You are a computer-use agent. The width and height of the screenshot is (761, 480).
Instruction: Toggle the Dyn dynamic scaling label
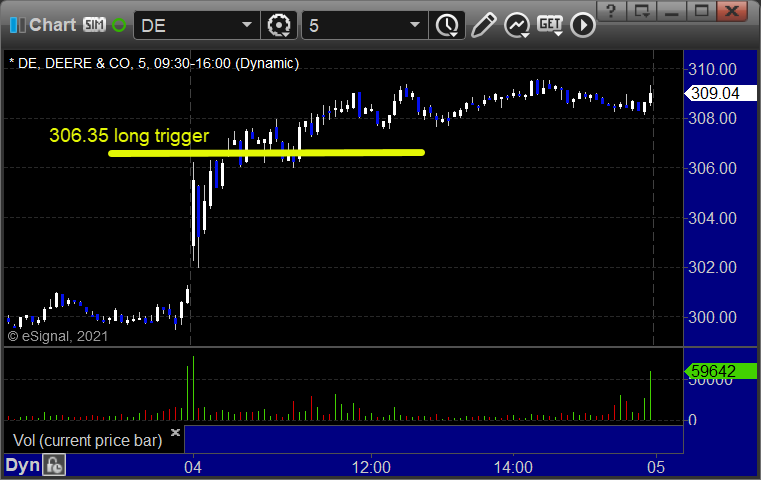click(22, 465)
